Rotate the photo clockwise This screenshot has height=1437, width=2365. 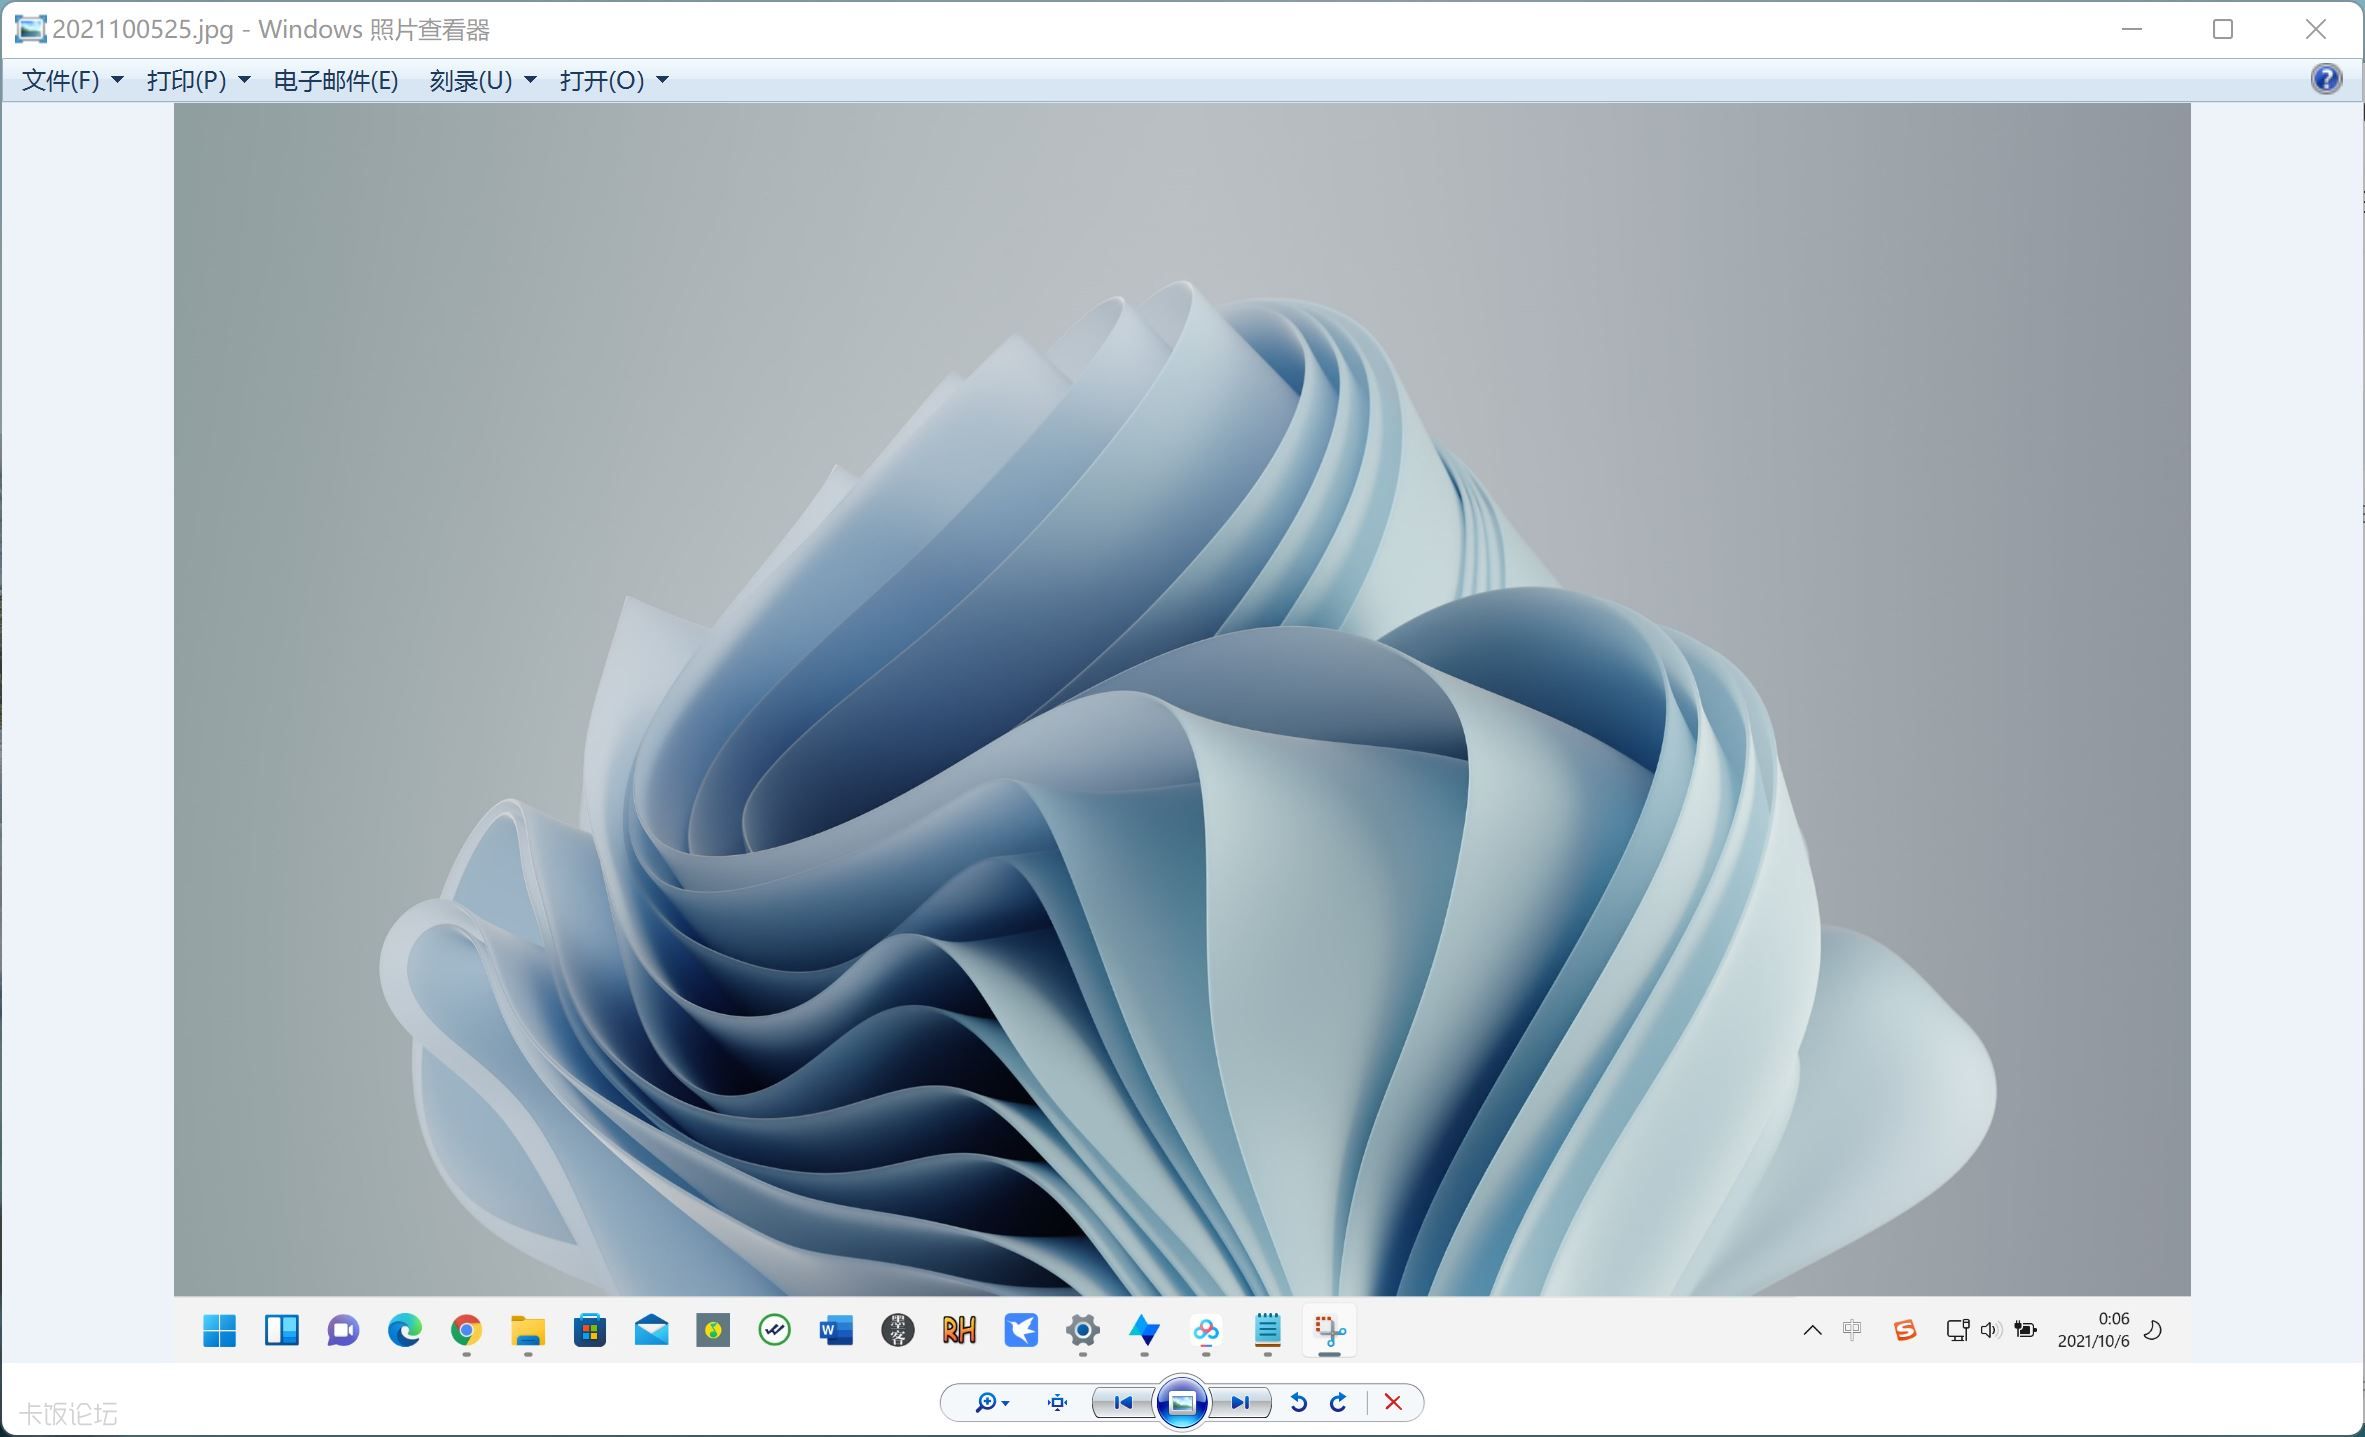click(x=1338, y=1403)
